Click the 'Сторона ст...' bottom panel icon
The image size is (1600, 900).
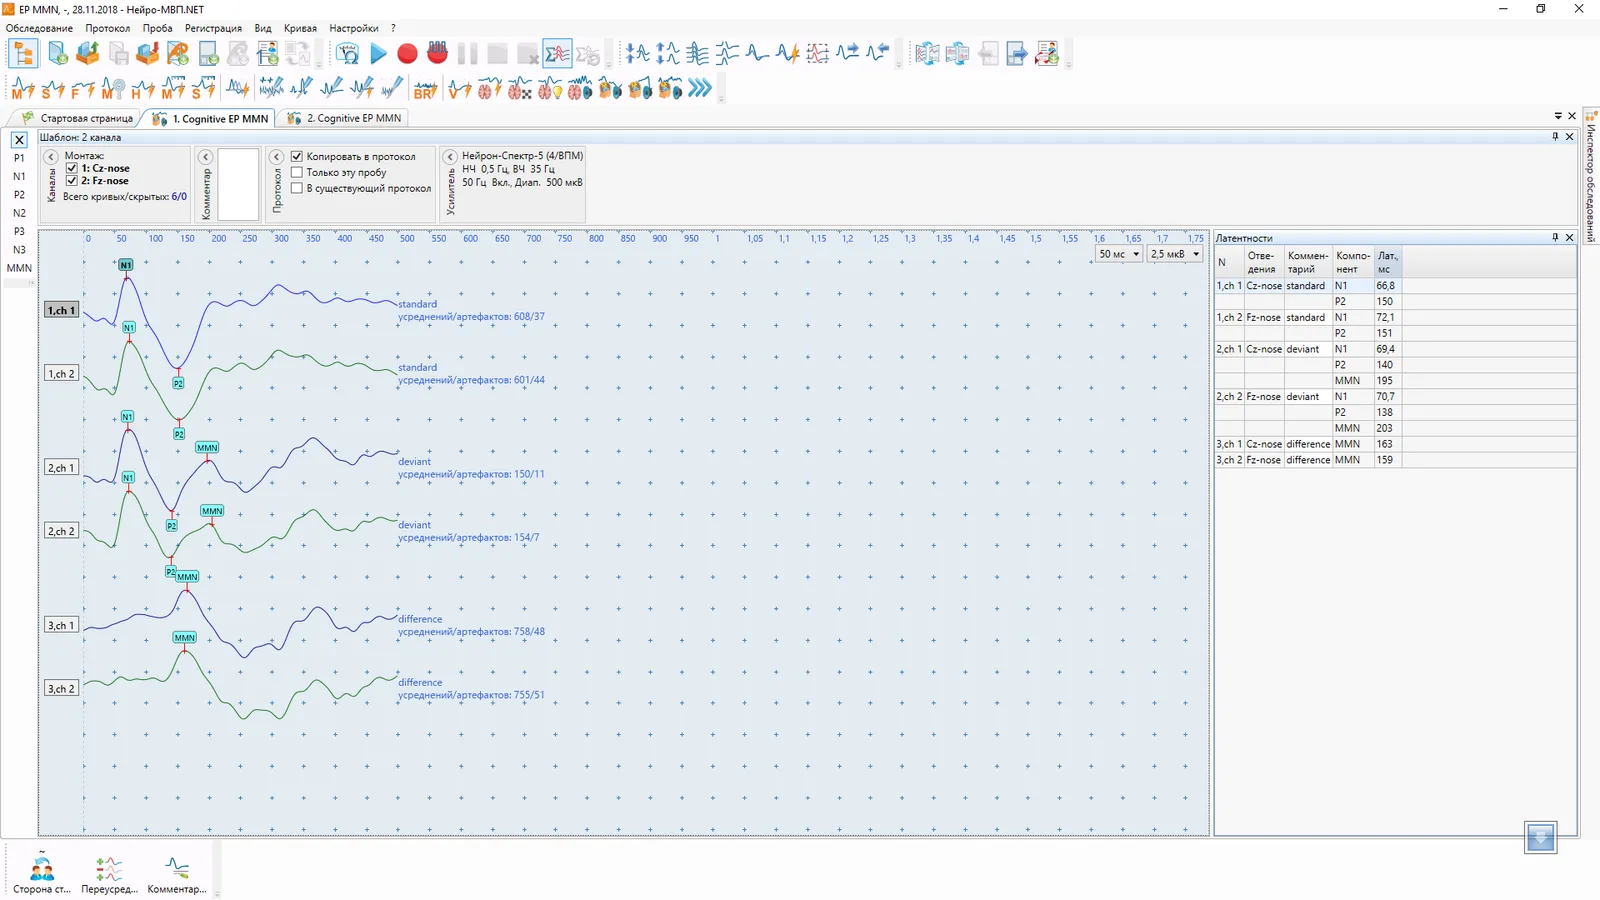click(42, 872)
